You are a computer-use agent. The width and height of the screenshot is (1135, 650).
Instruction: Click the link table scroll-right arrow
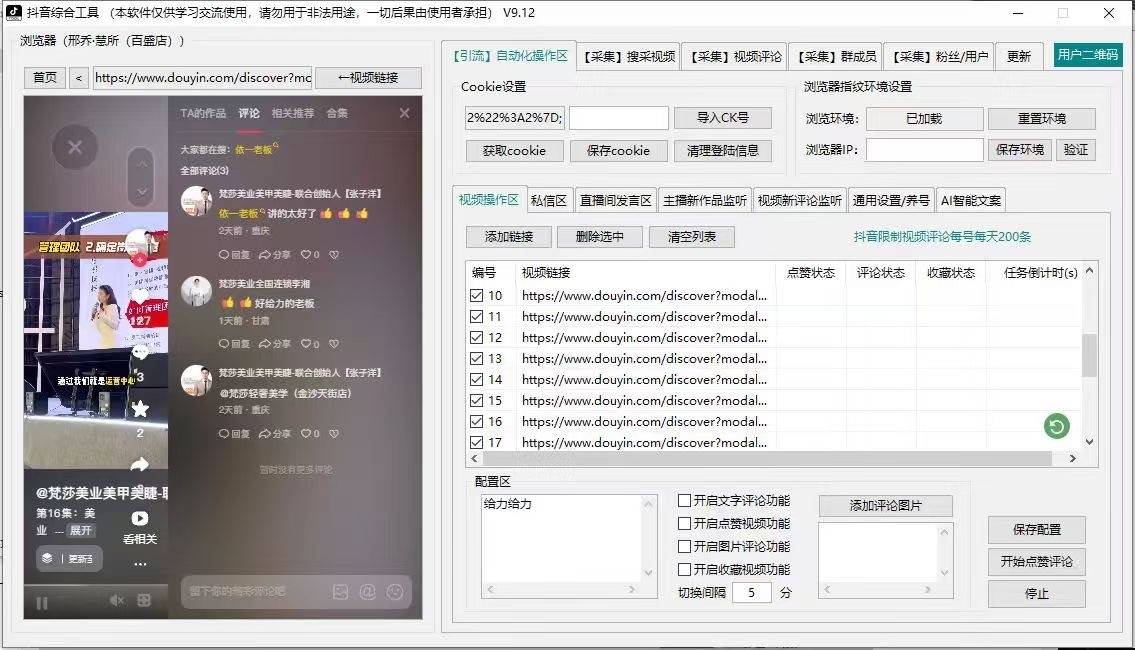pos(1073,458)
